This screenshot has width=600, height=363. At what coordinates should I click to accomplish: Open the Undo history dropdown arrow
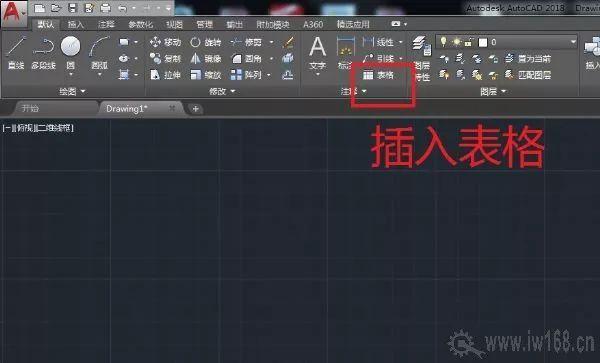[134, 8]
